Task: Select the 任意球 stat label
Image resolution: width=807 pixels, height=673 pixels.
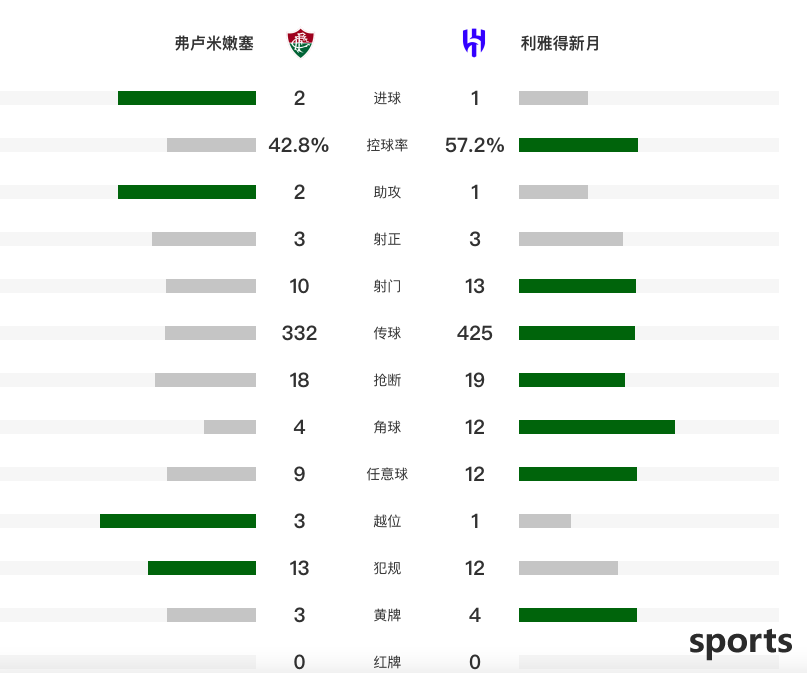Action: 387,474
